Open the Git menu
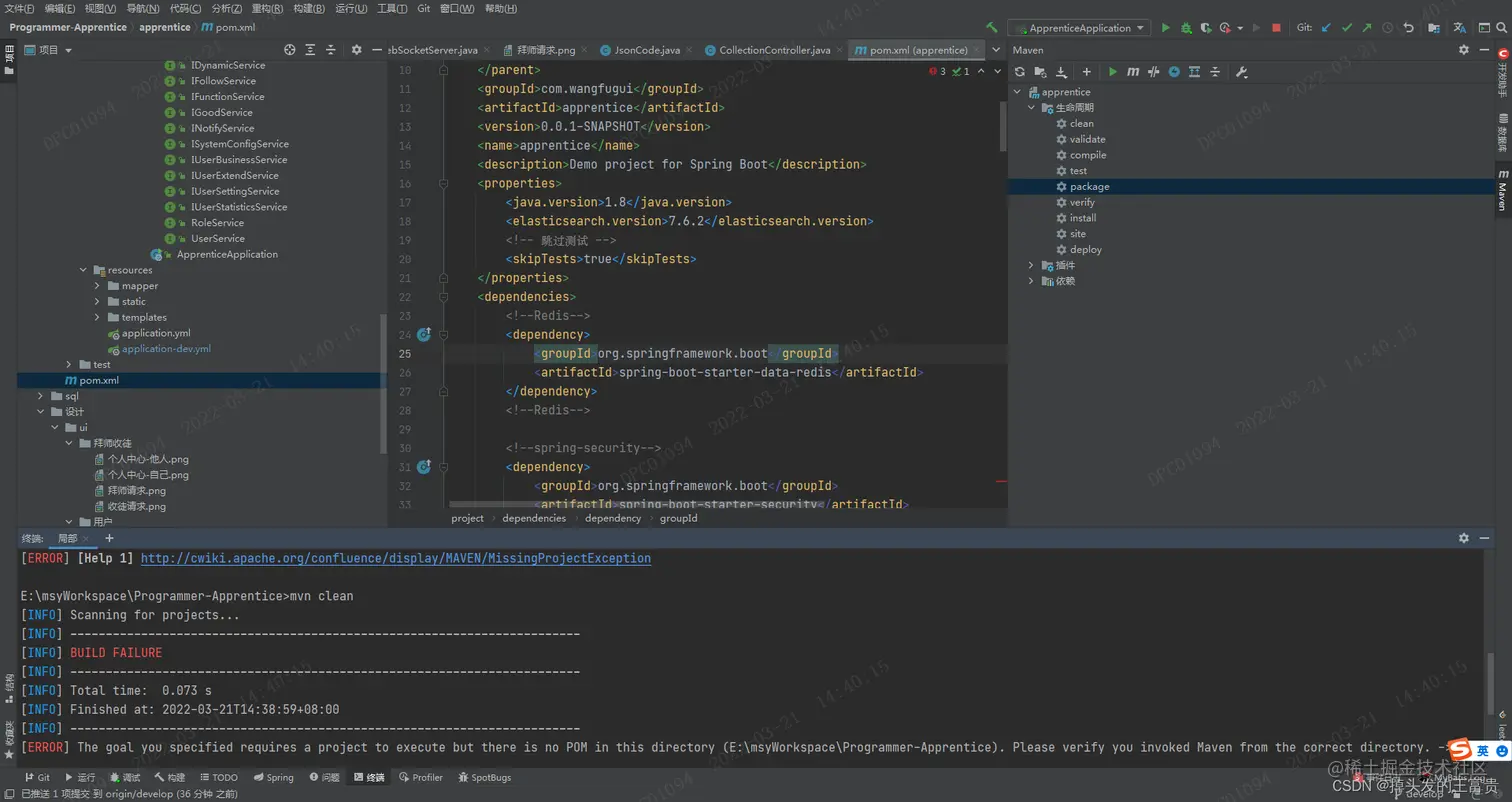This screenshot has width=1512, height=802. [424, 8]
